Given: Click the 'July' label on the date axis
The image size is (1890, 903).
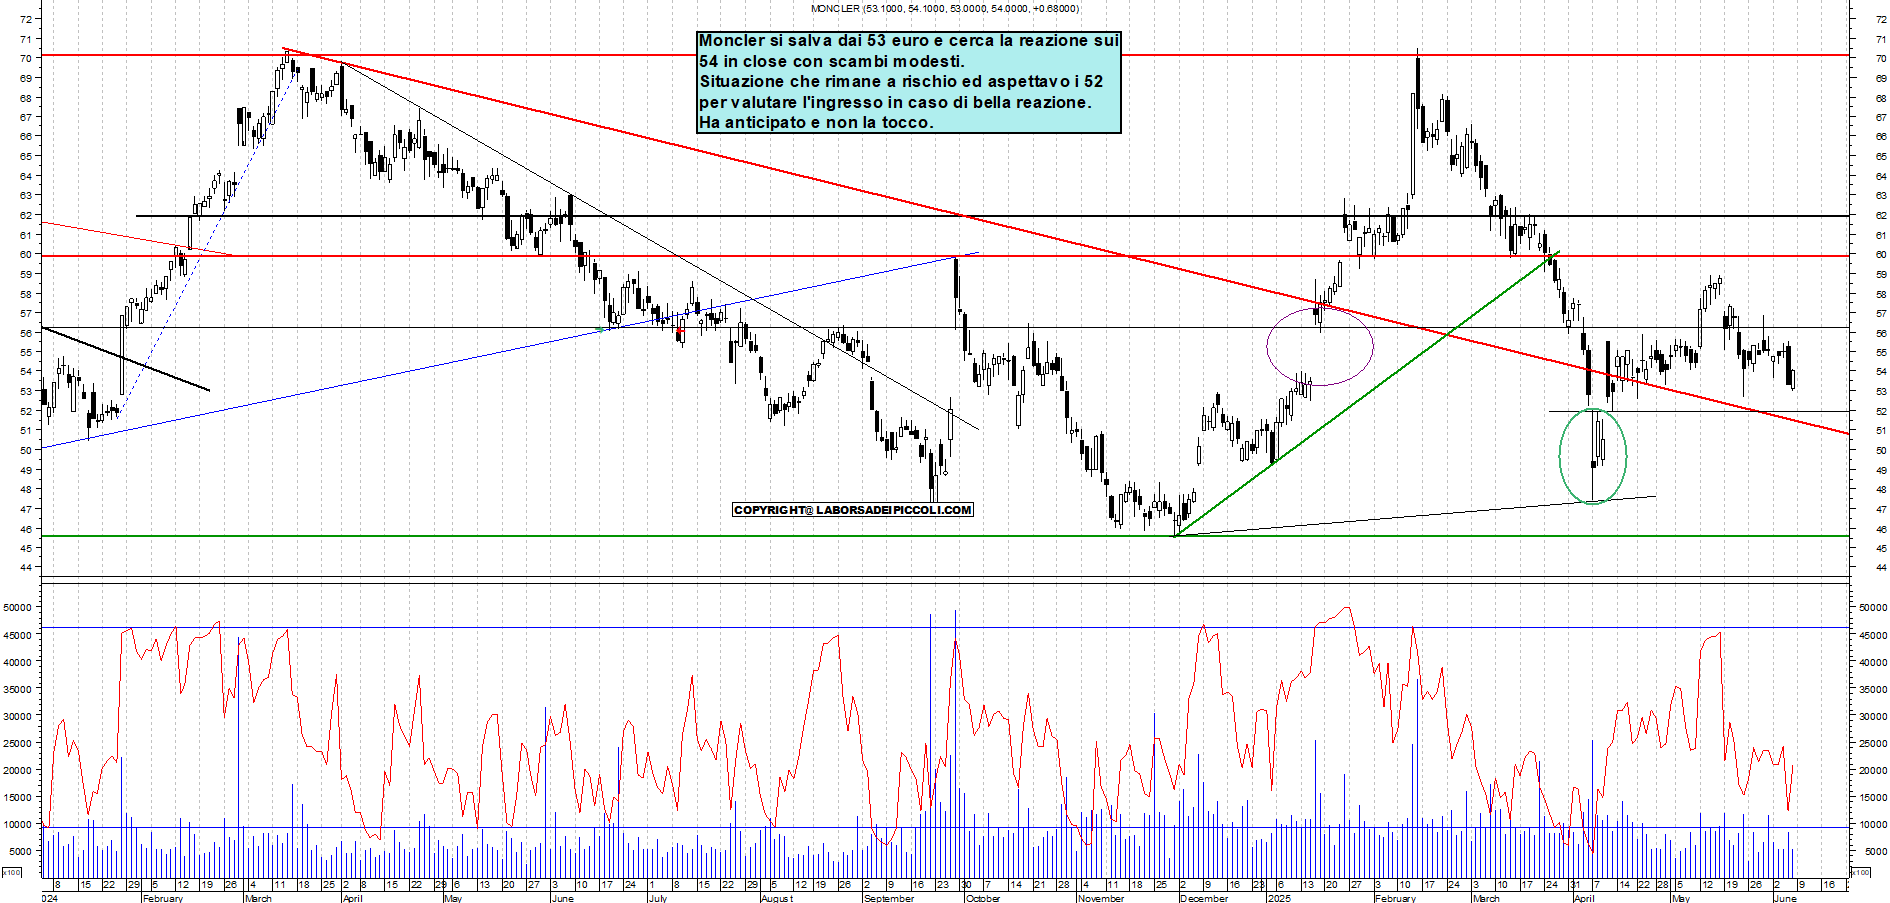Looking at the screenshot, I should [657, 898].
